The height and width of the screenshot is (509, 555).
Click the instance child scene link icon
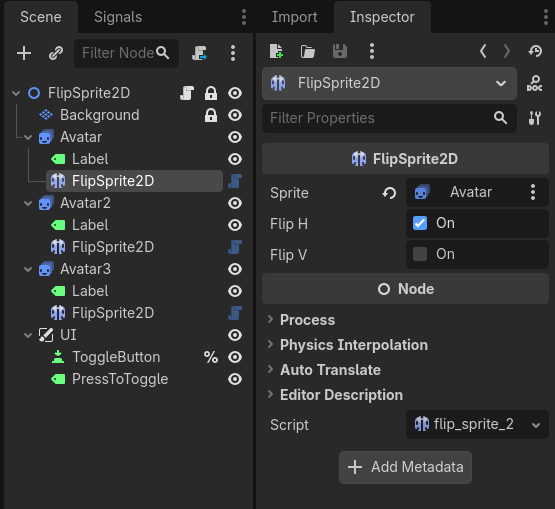tap(56, 53)
